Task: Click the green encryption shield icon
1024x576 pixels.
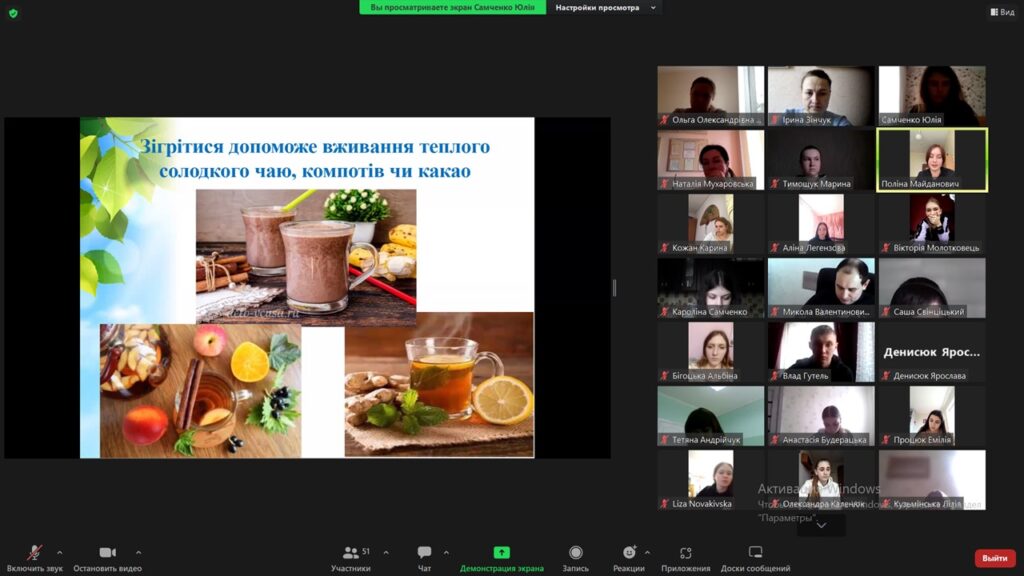Action: coord(13,12)
